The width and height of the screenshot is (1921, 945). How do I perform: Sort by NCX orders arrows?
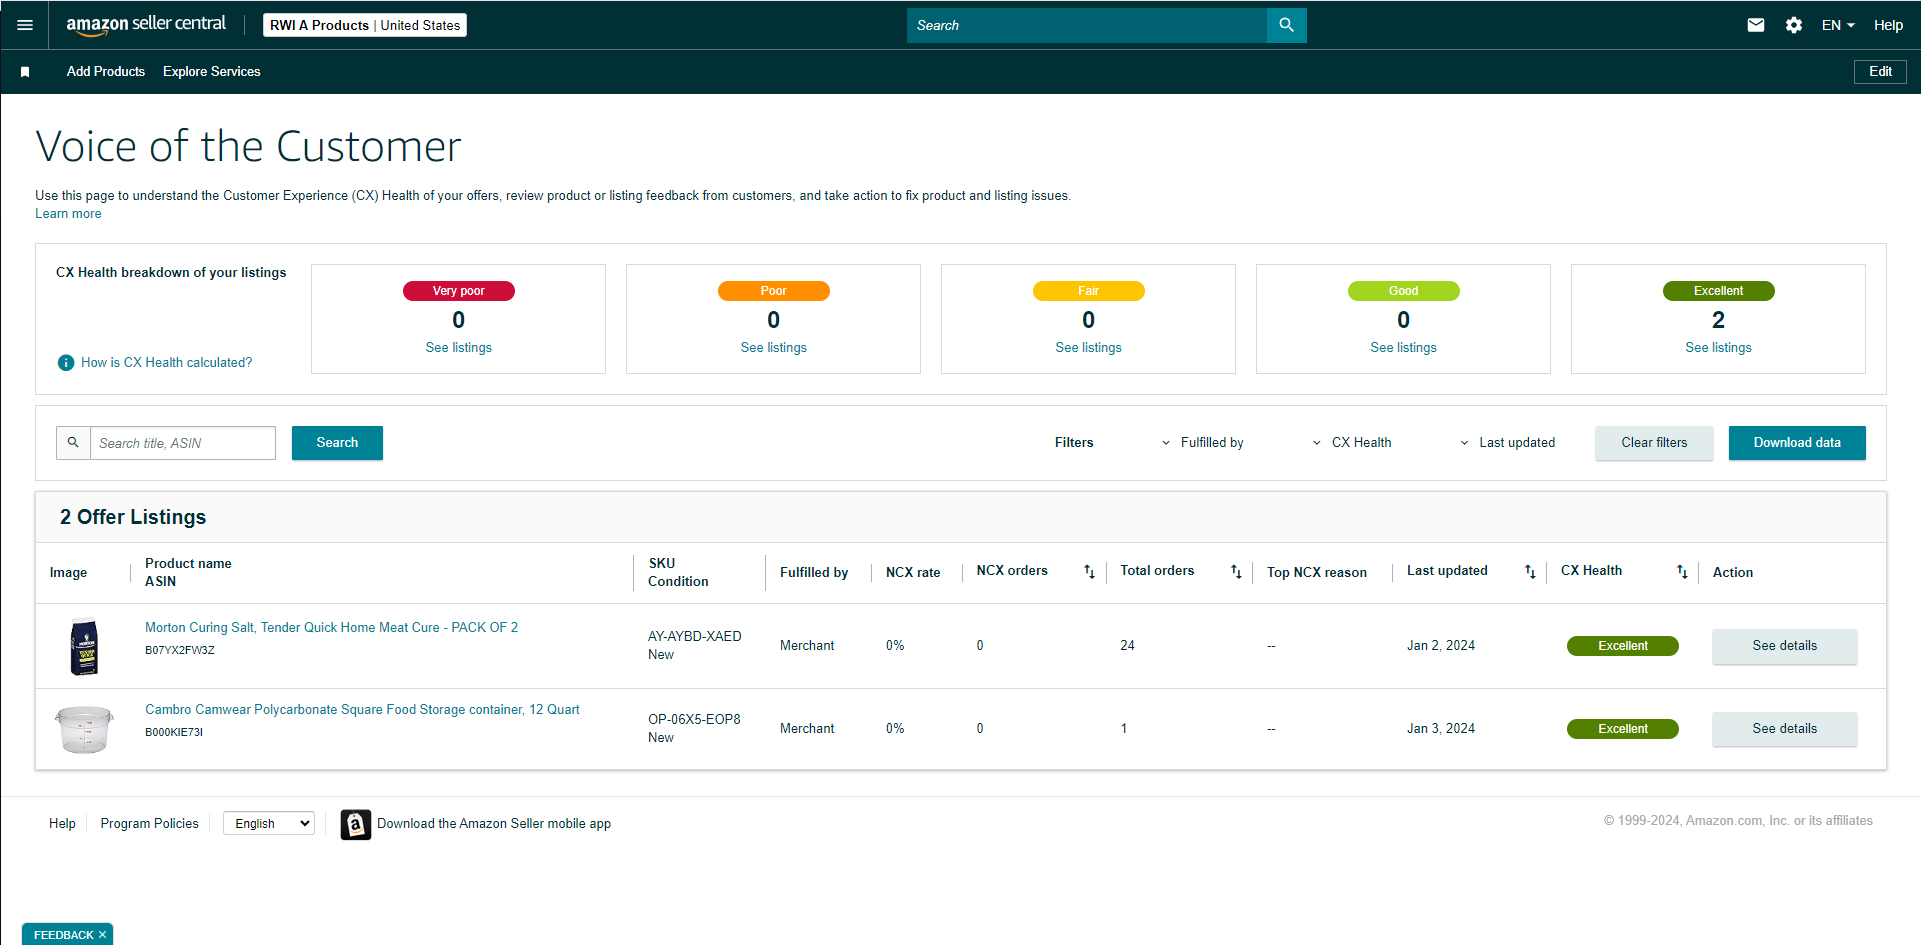pyautogui.click(x=1089, y=572)
